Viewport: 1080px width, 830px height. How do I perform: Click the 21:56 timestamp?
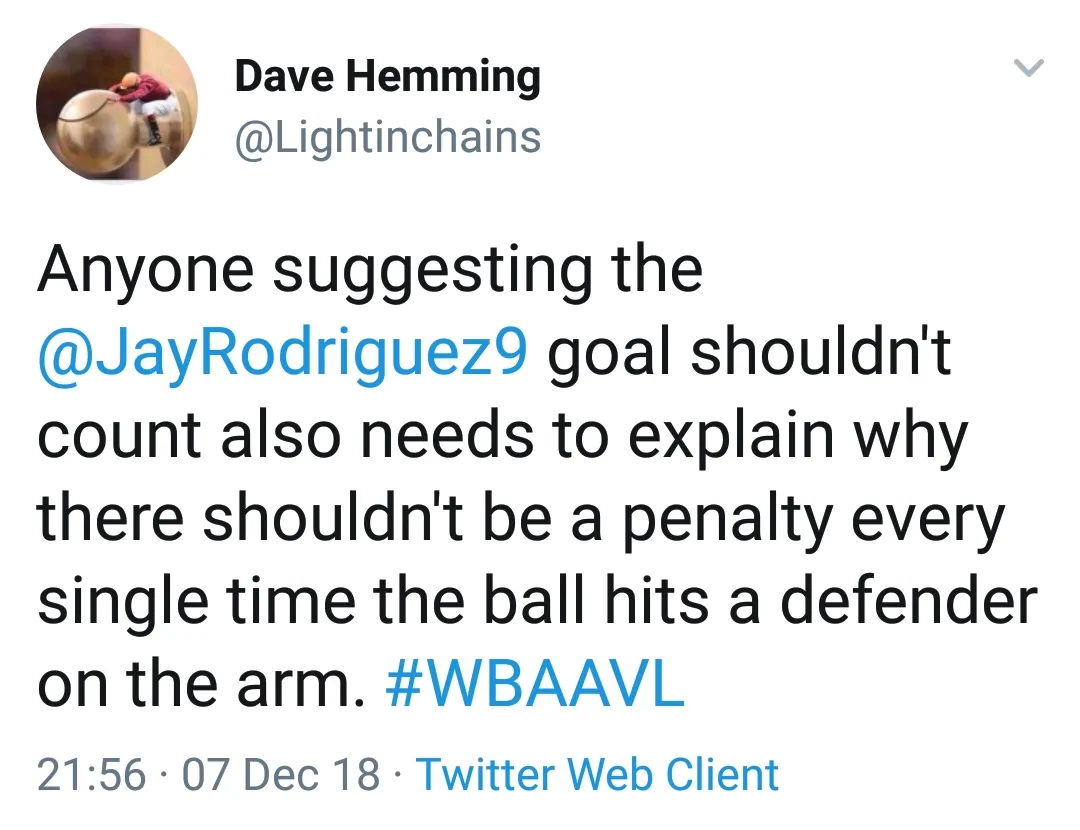point(91,775)
